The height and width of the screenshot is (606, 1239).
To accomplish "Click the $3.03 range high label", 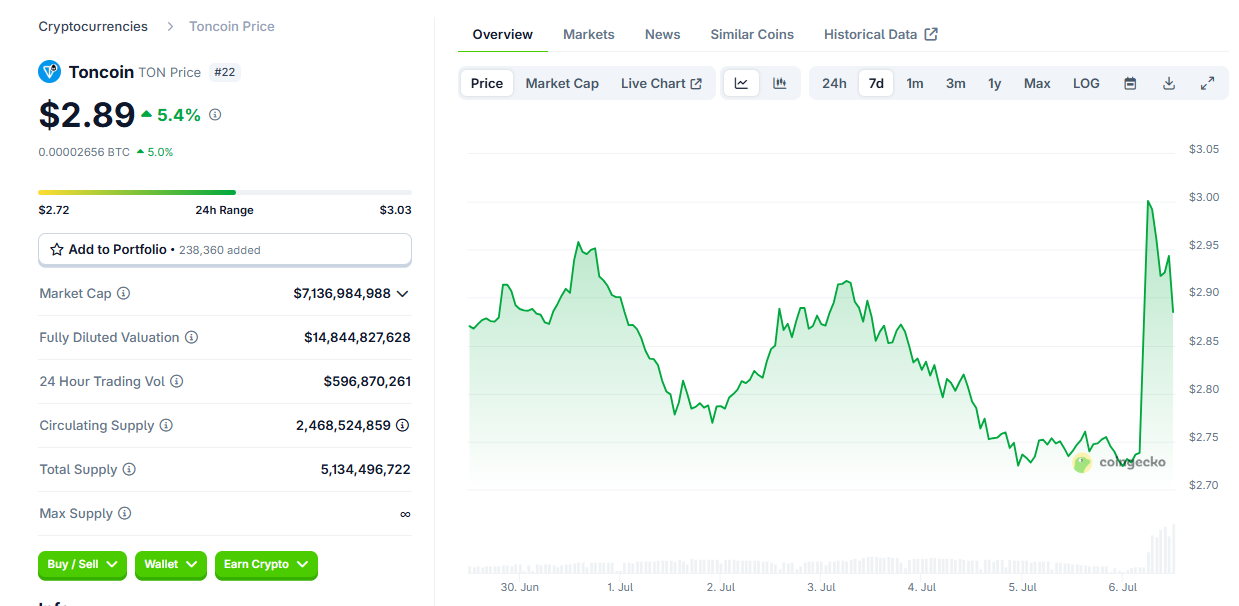I will tap(395, 210).
